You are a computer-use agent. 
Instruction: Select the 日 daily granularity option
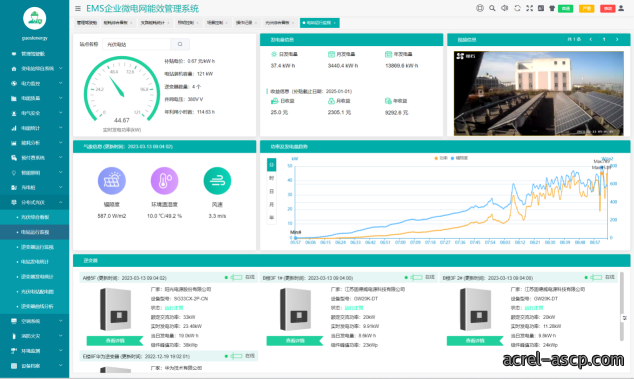272,191
